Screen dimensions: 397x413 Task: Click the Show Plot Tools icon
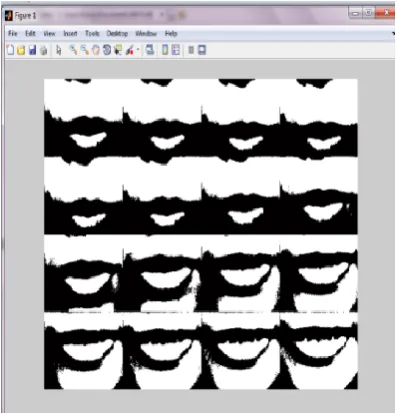pyautogui.click(x=202, y=50)
